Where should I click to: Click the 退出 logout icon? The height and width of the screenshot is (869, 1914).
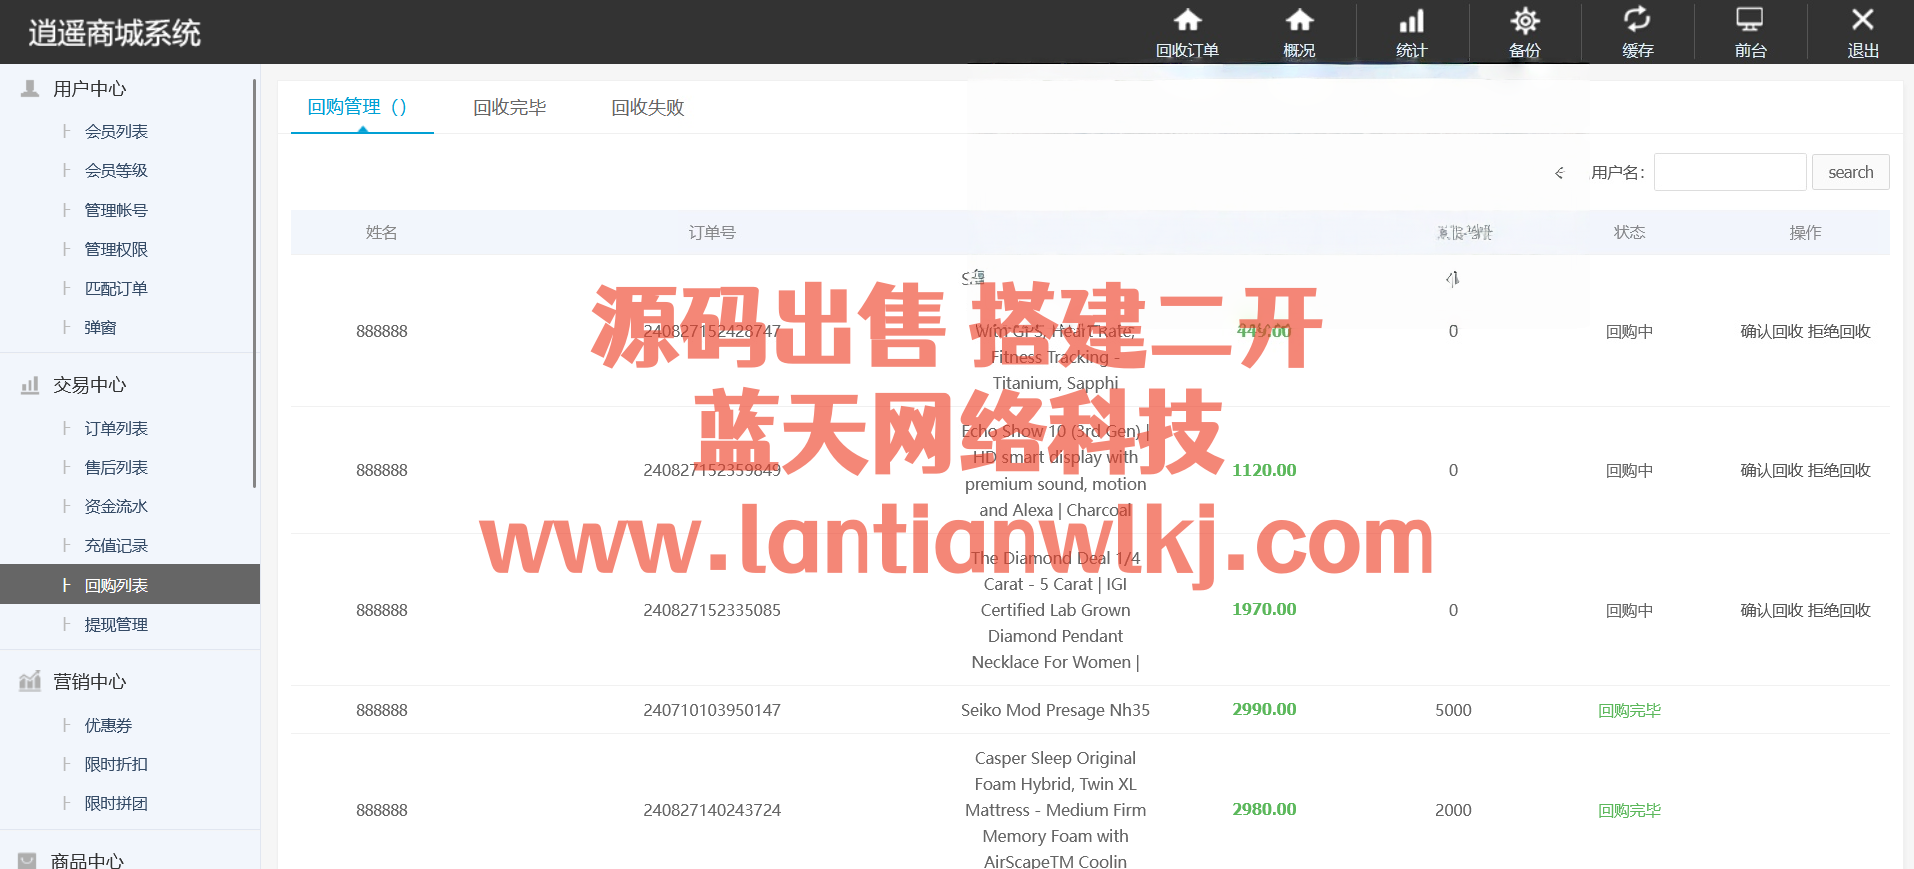[1862, 21]
